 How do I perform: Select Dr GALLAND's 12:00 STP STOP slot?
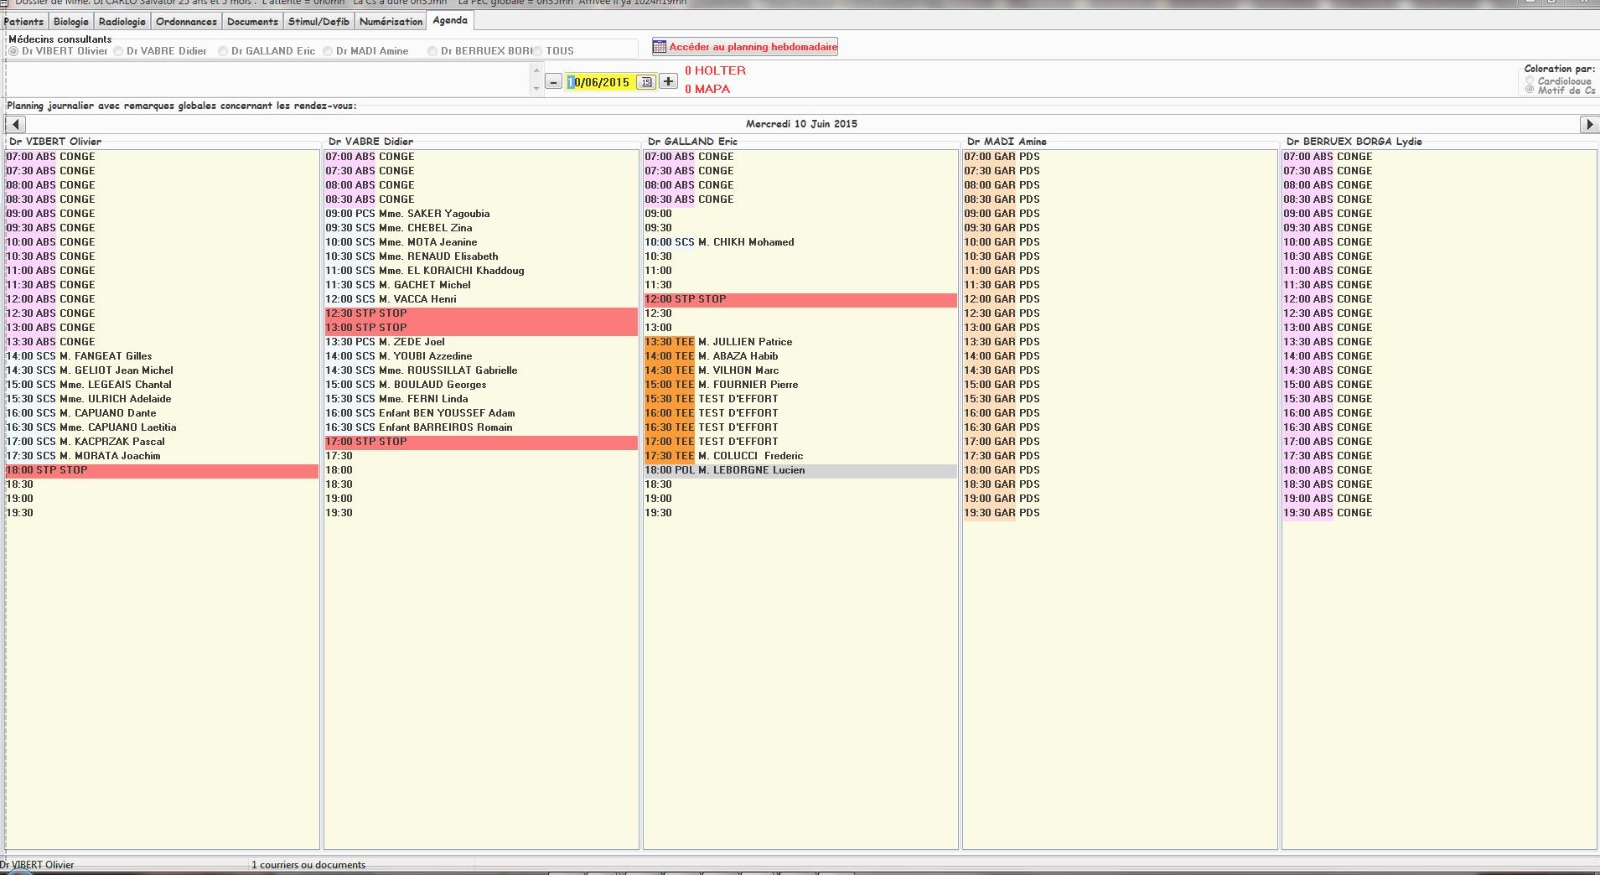pos(800,299)
